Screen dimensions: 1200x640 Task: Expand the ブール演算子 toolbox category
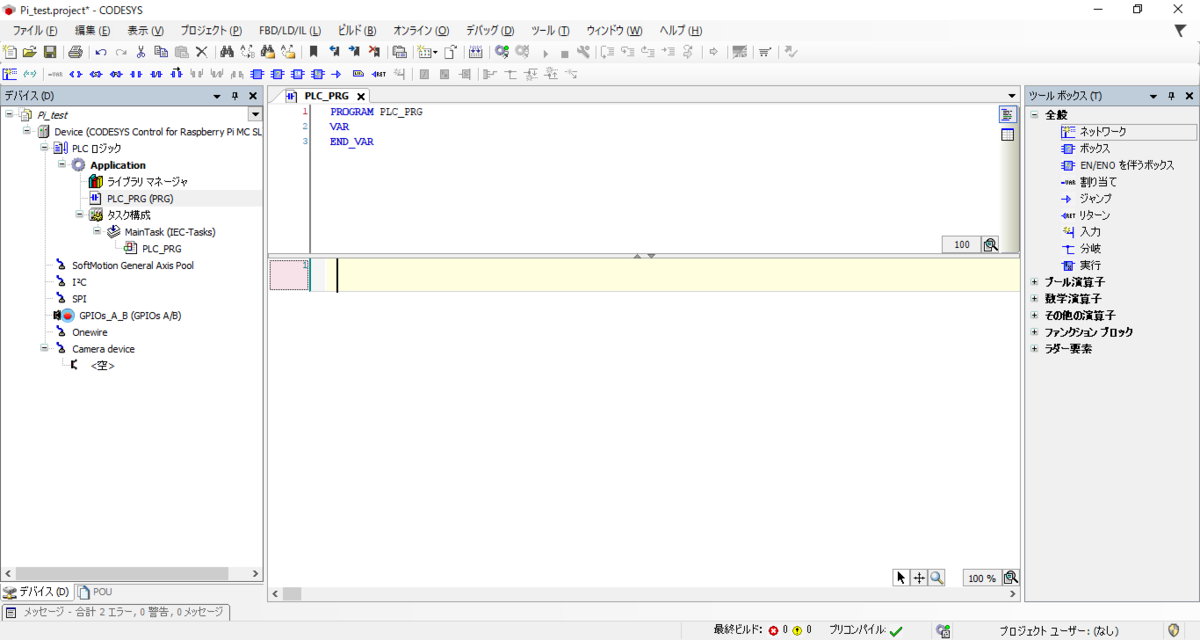[1035, 282]
